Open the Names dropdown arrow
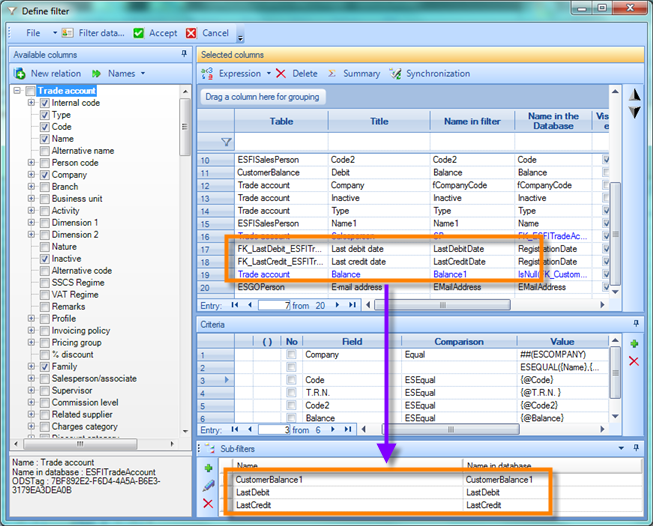This screenshot has height=526, width=653. pos(143,74)
